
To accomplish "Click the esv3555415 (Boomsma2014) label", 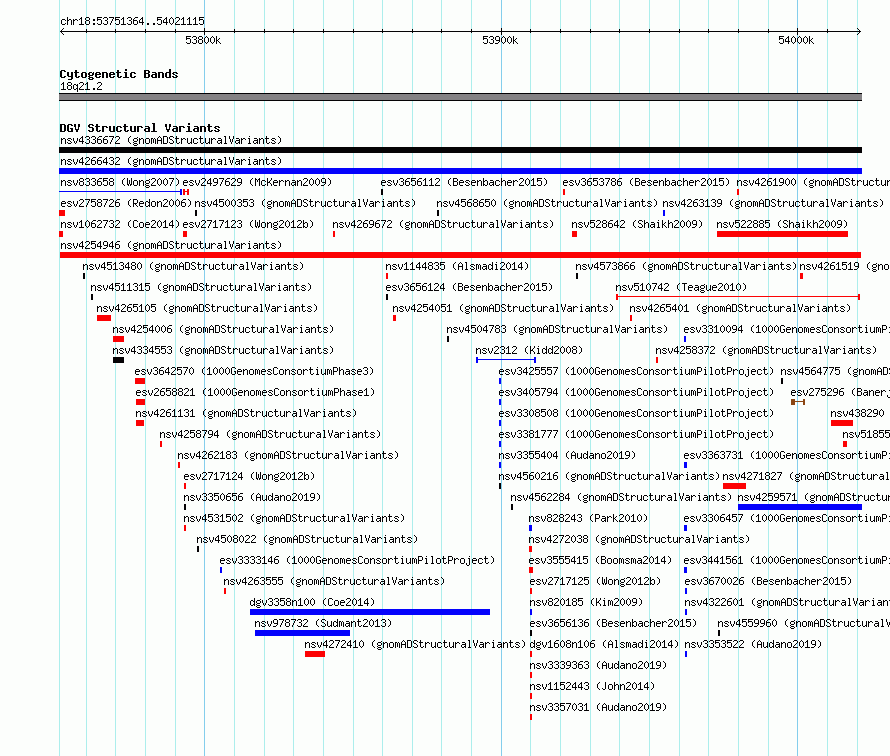I will tap(600, 560).
